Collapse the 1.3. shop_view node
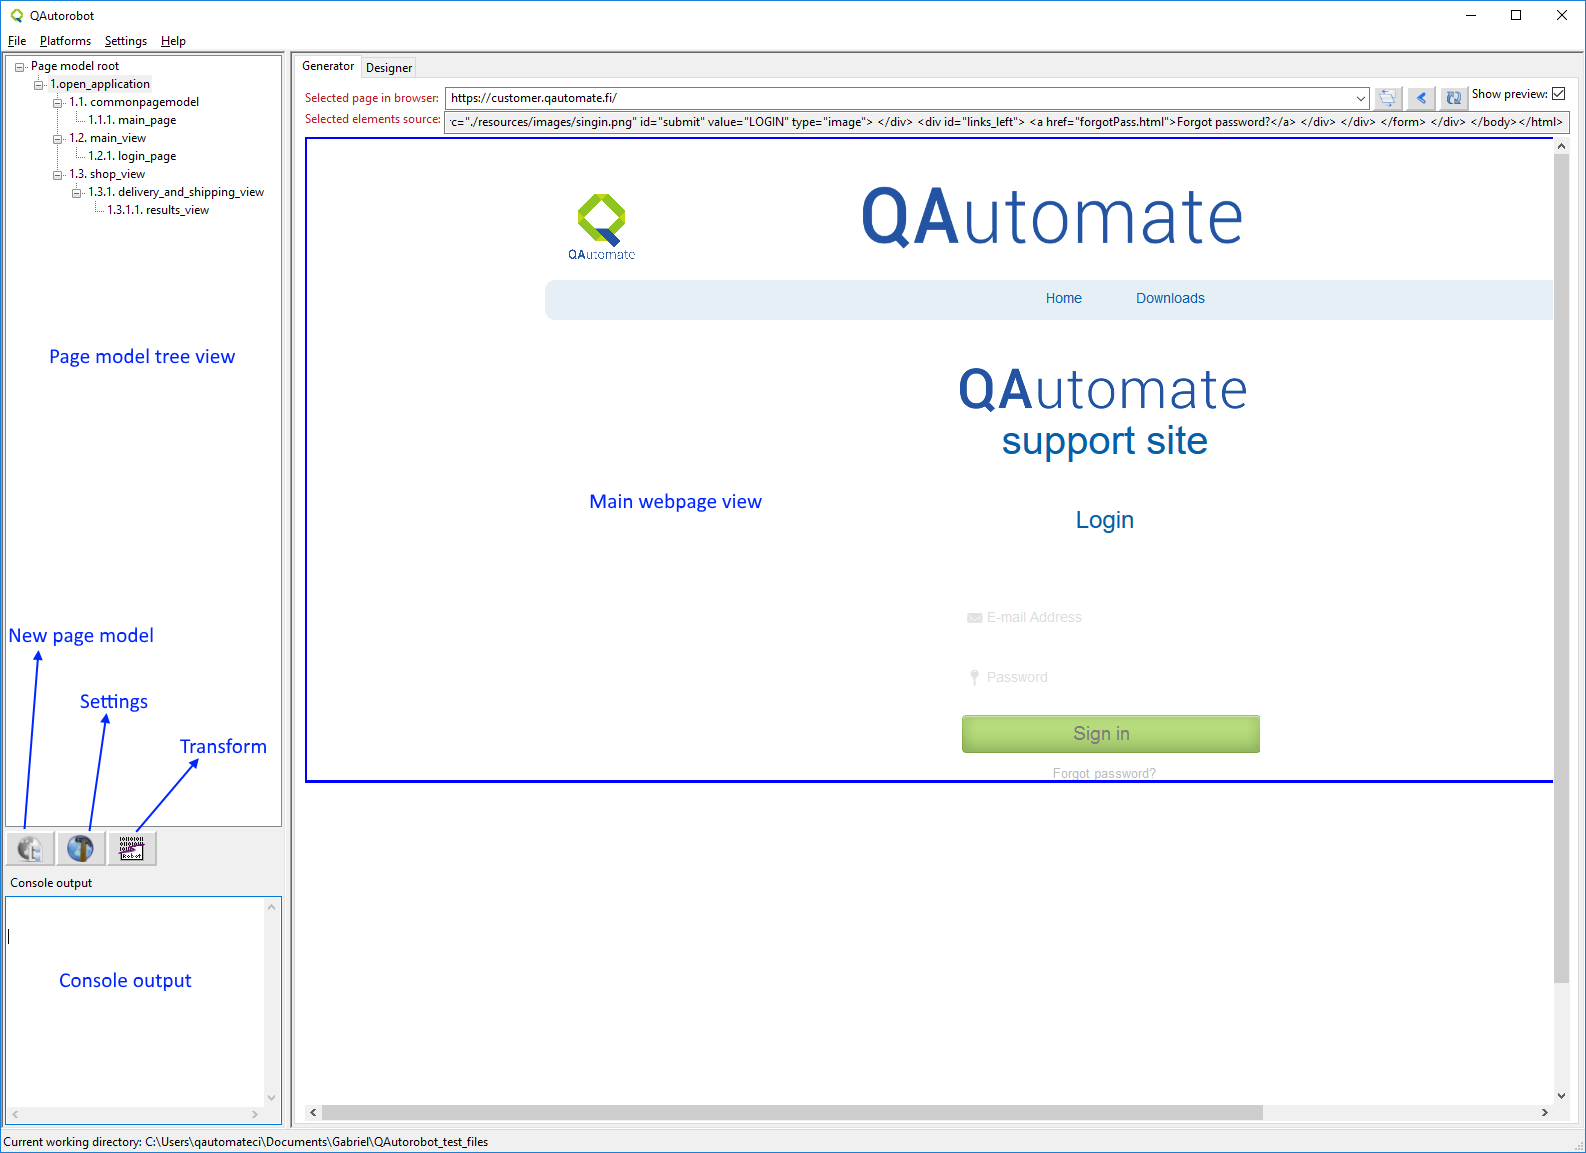Viewport: 1586px width, 1153px height. point(57,175)
